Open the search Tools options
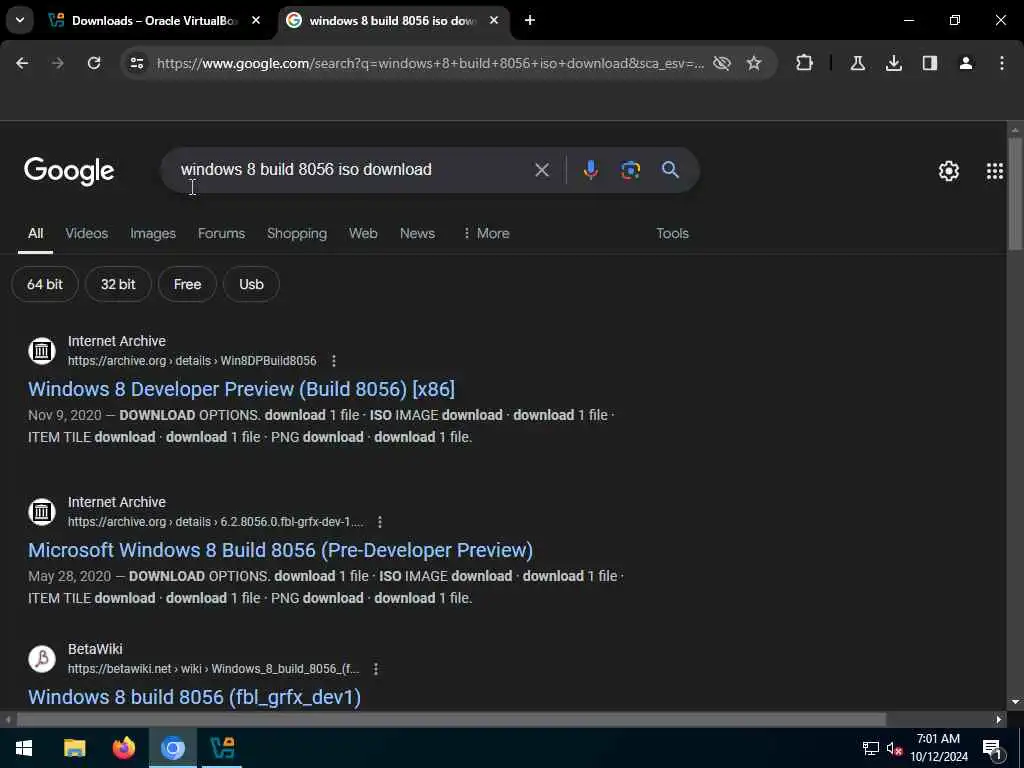Viewport: 1024px width, 768px height. tap(673, 234)
